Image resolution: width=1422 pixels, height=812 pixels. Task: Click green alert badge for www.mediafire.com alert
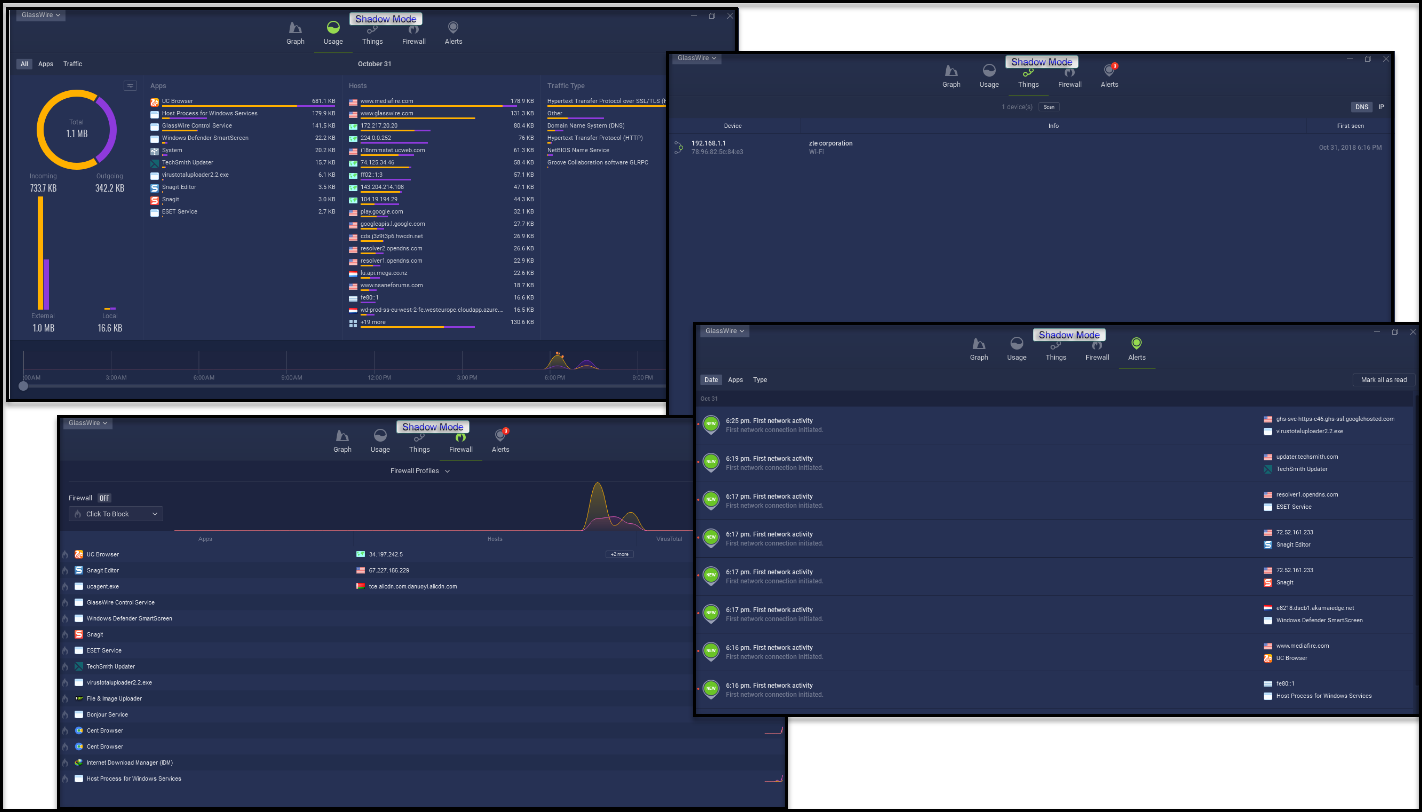coord(711,651)
